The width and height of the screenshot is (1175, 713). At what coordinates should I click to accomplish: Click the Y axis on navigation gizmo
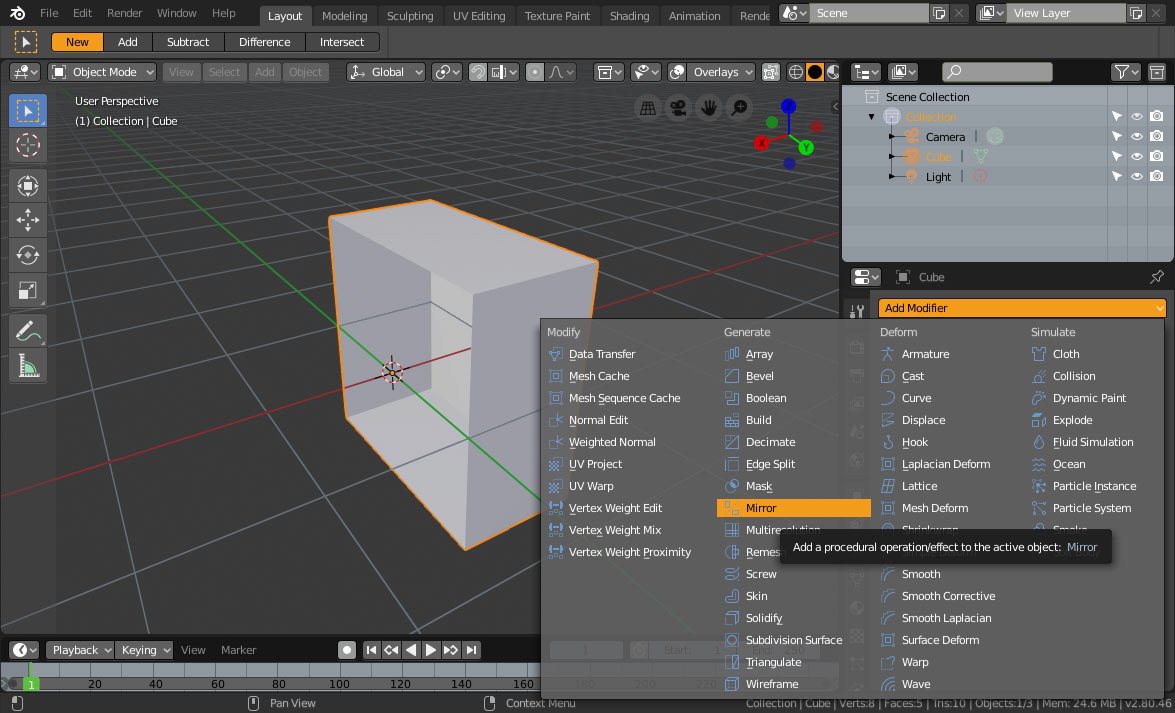tap(806, 147)
